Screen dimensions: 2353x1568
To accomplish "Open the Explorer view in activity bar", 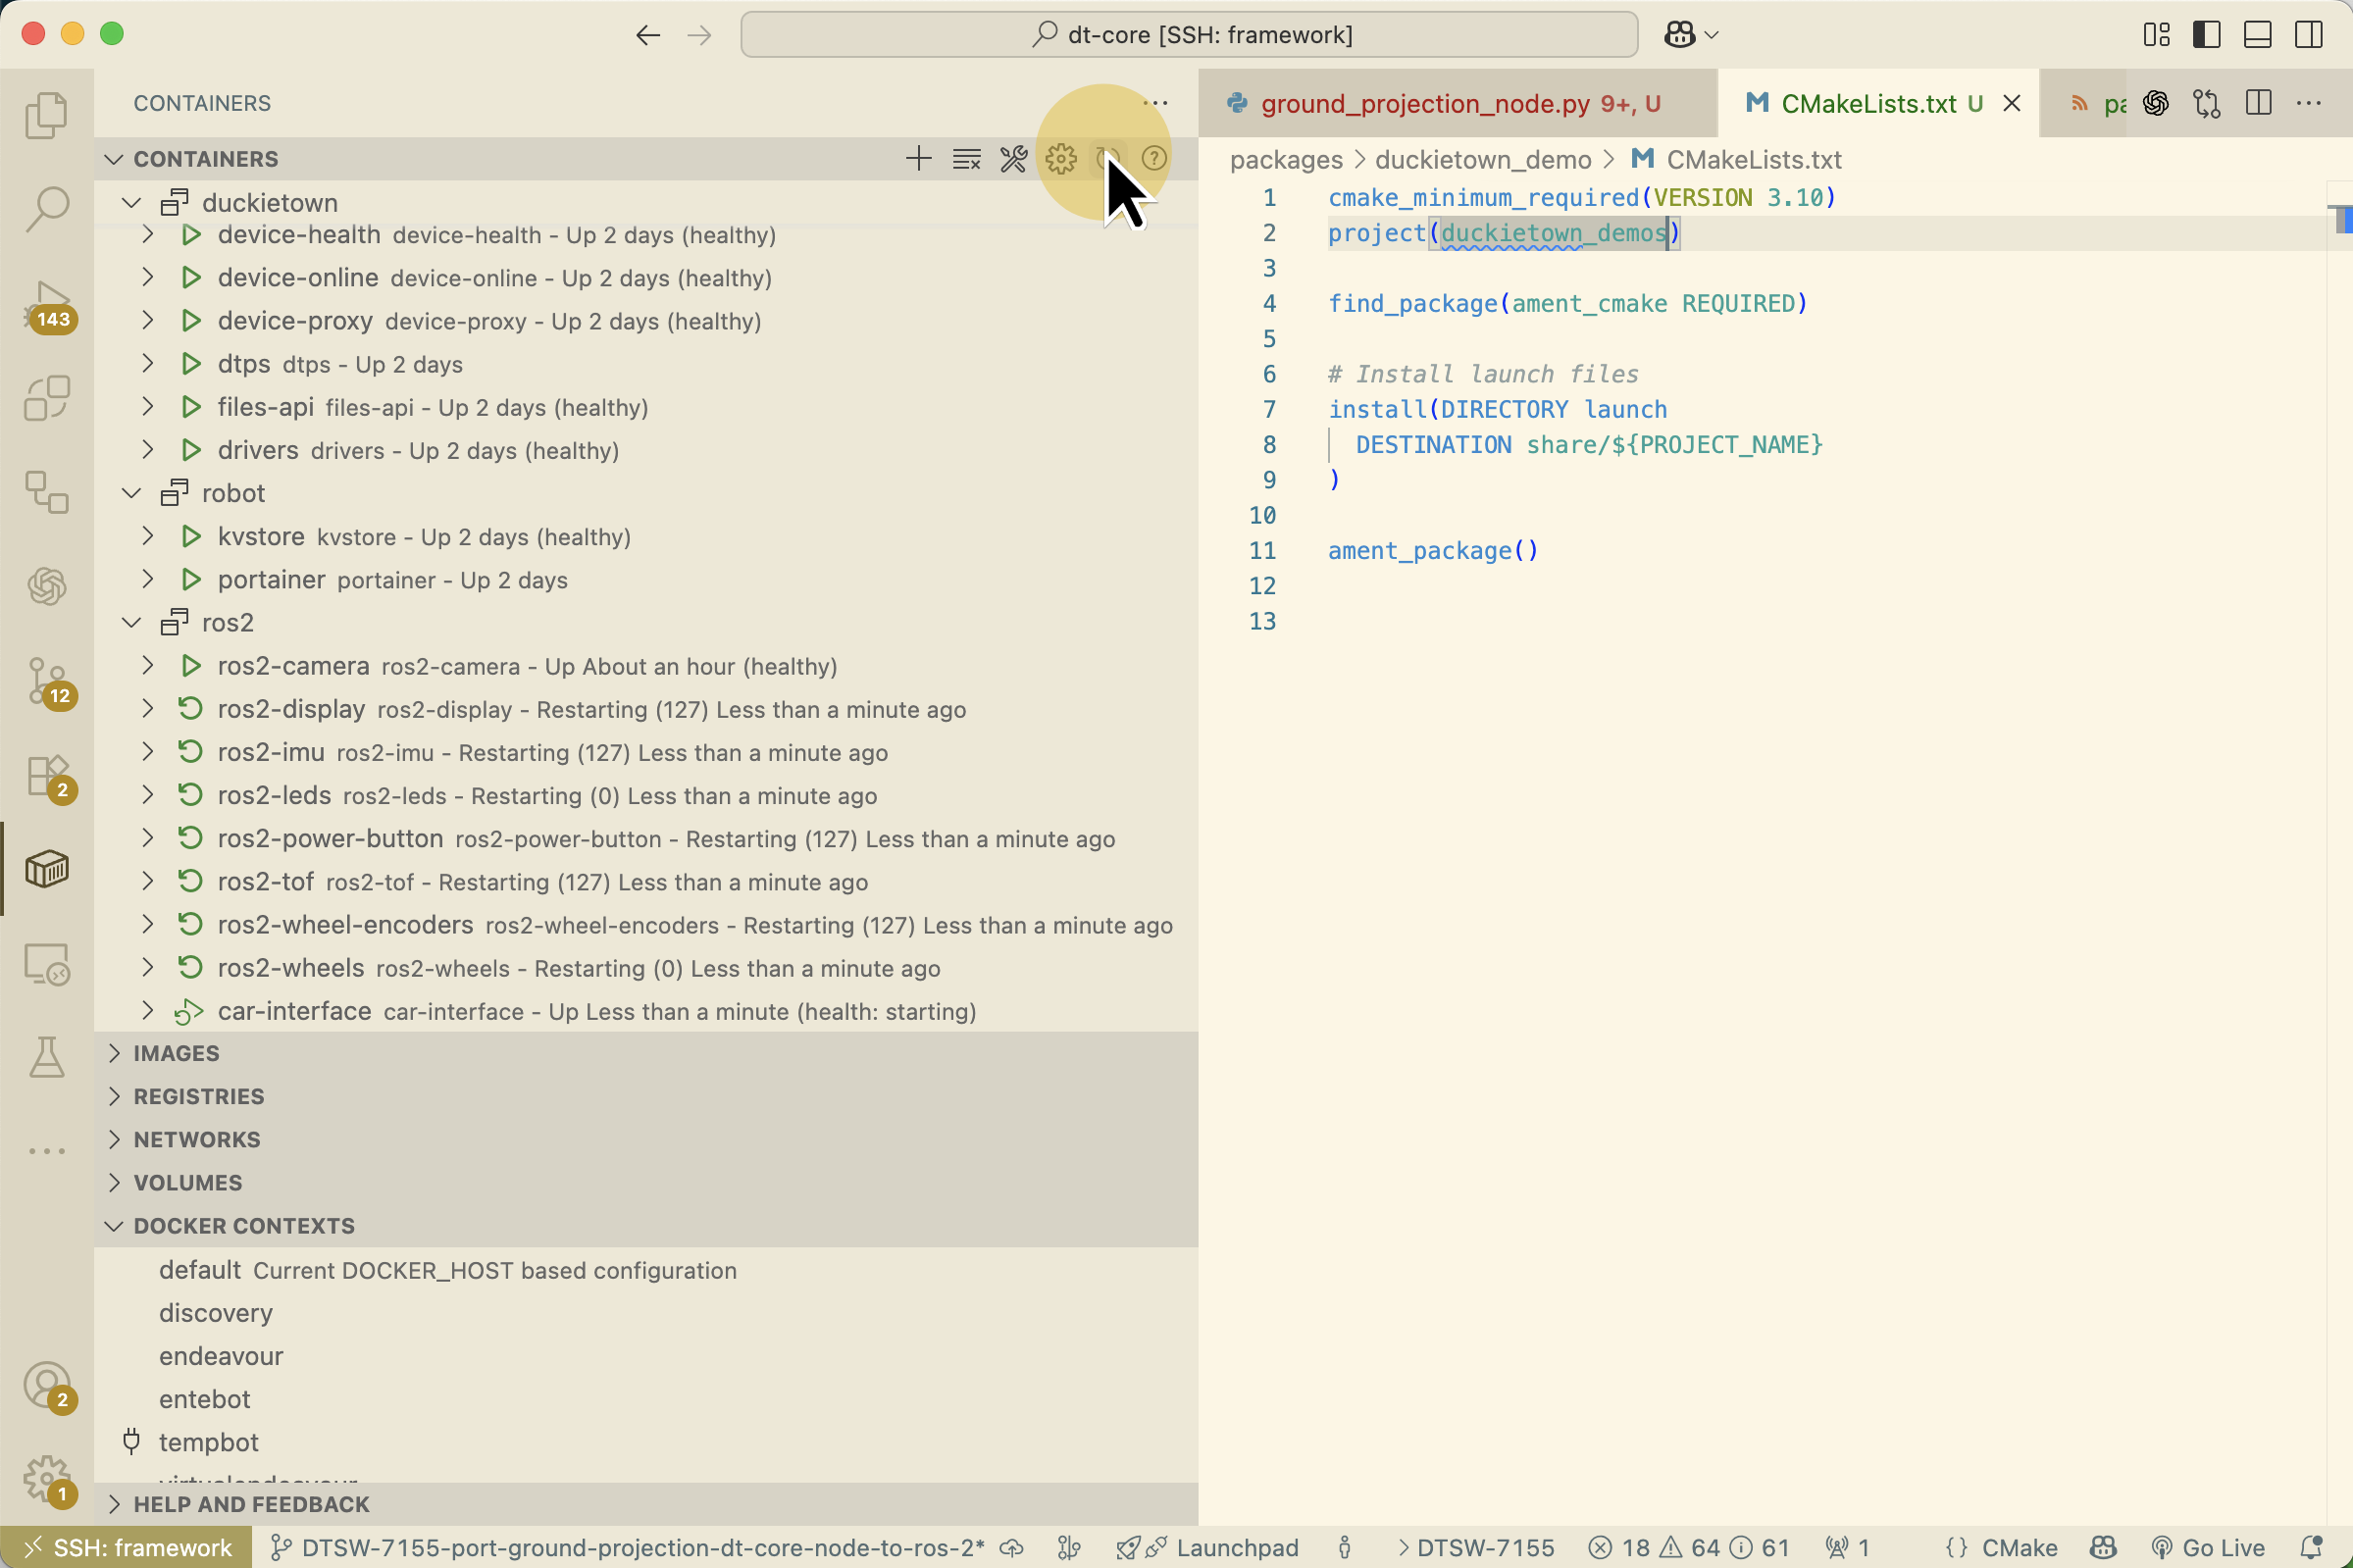I will coord(46,115).
